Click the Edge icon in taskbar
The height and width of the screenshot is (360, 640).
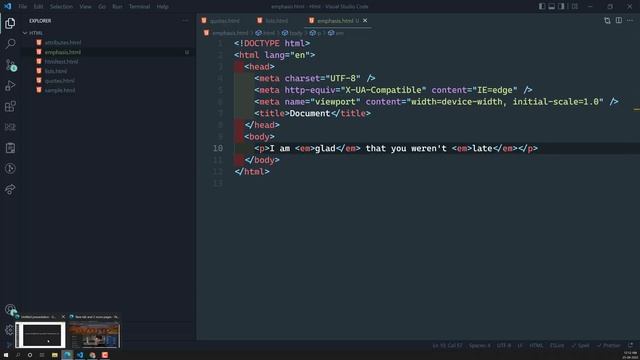coord(67,355)
